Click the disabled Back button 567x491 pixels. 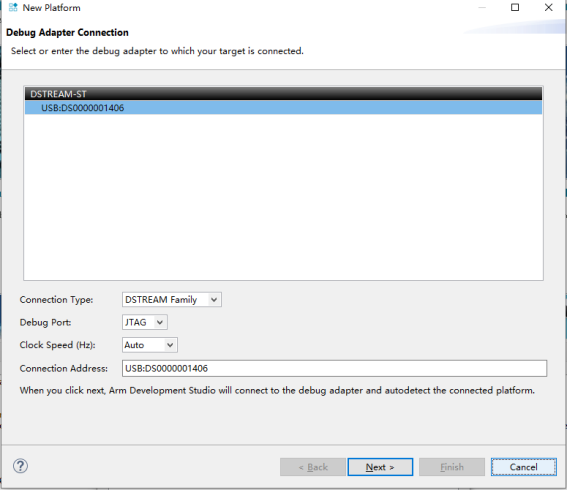point(313,467)
